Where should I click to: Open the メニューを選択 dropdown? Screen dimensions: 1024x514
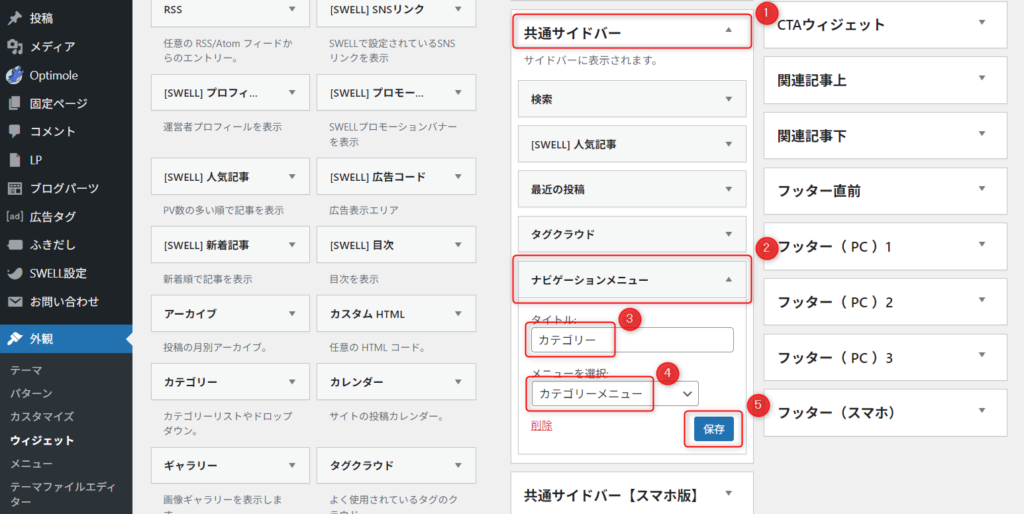pos(614,394)
